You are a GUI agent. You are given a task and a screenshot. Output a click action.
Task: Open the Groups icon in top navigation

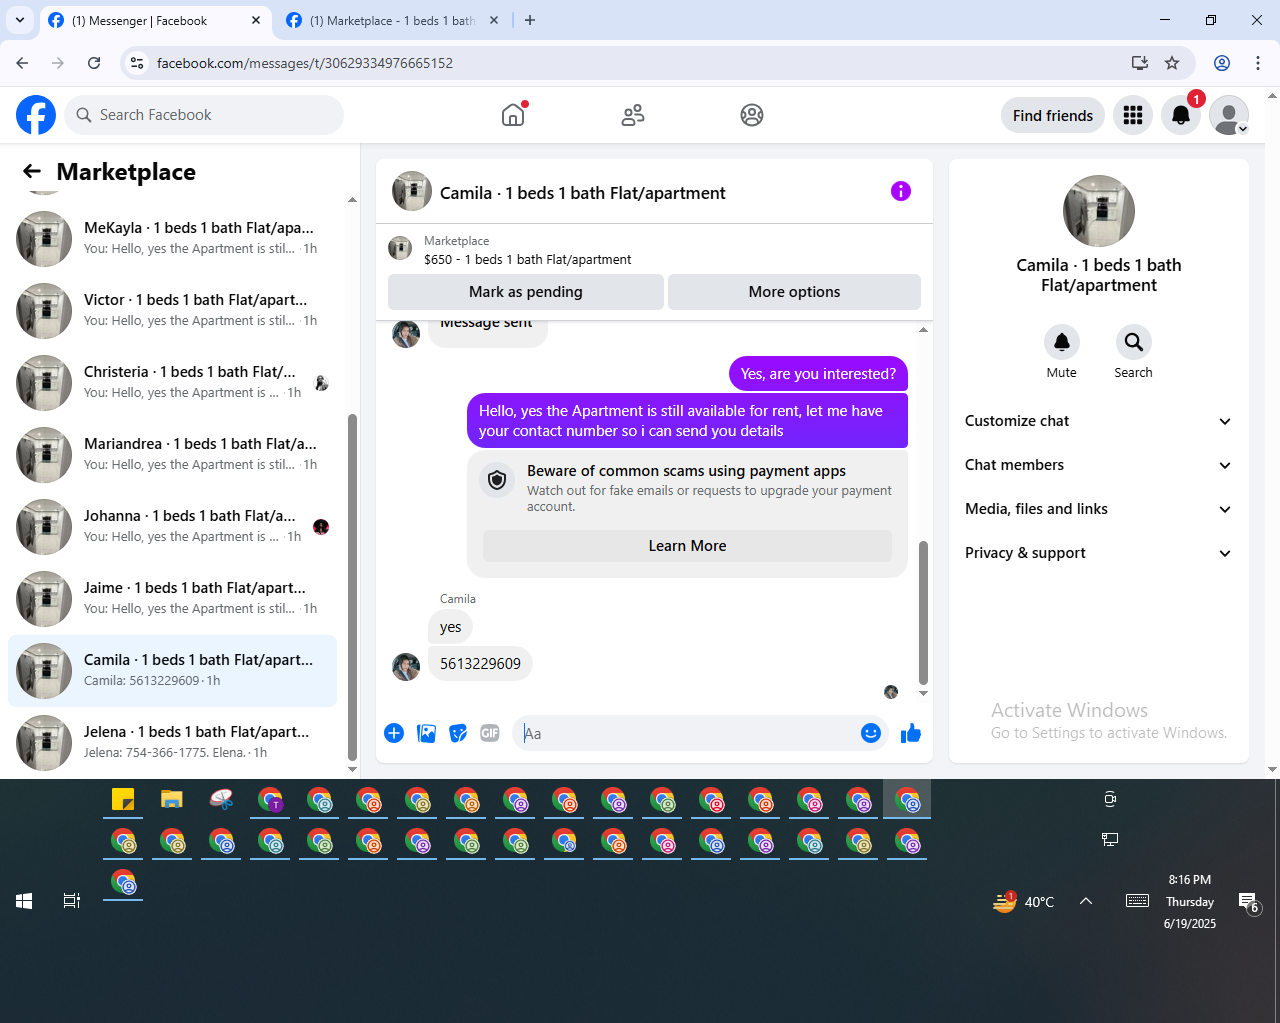[752, 115]
